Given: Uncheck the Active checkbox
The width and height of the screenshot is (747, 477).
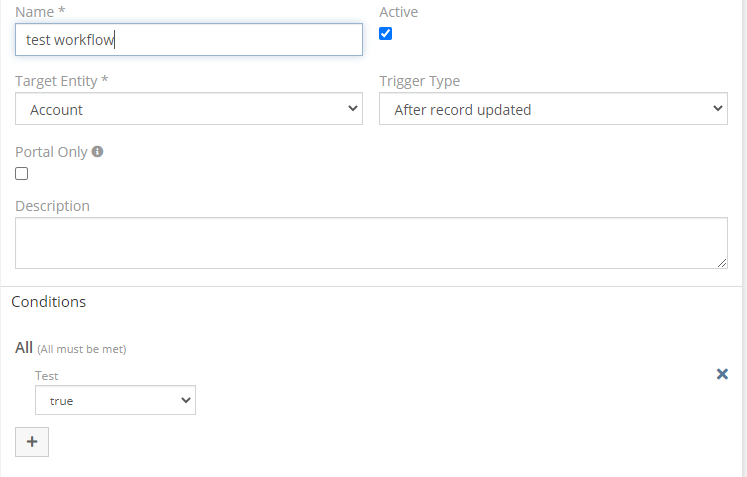Looking at the screenshot, I should pyautogui.click(x=386, y=34).
